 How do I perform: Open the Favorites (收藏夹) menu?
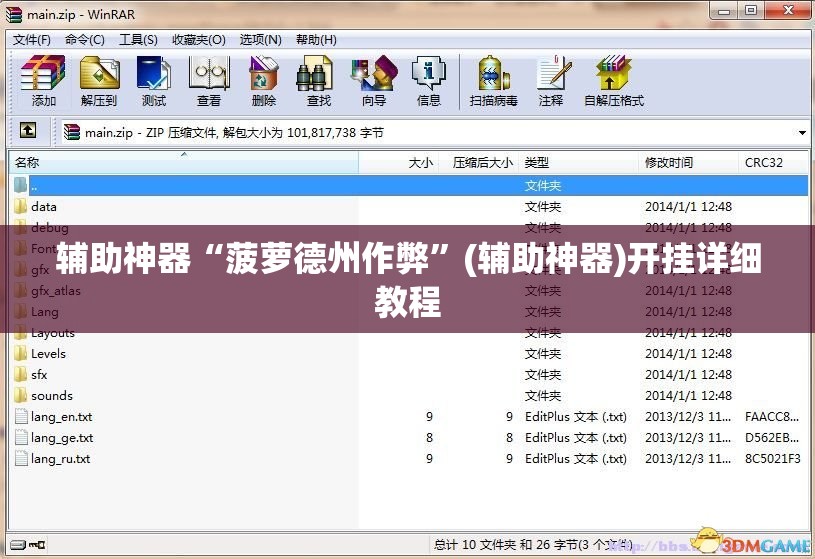[199, 40]
